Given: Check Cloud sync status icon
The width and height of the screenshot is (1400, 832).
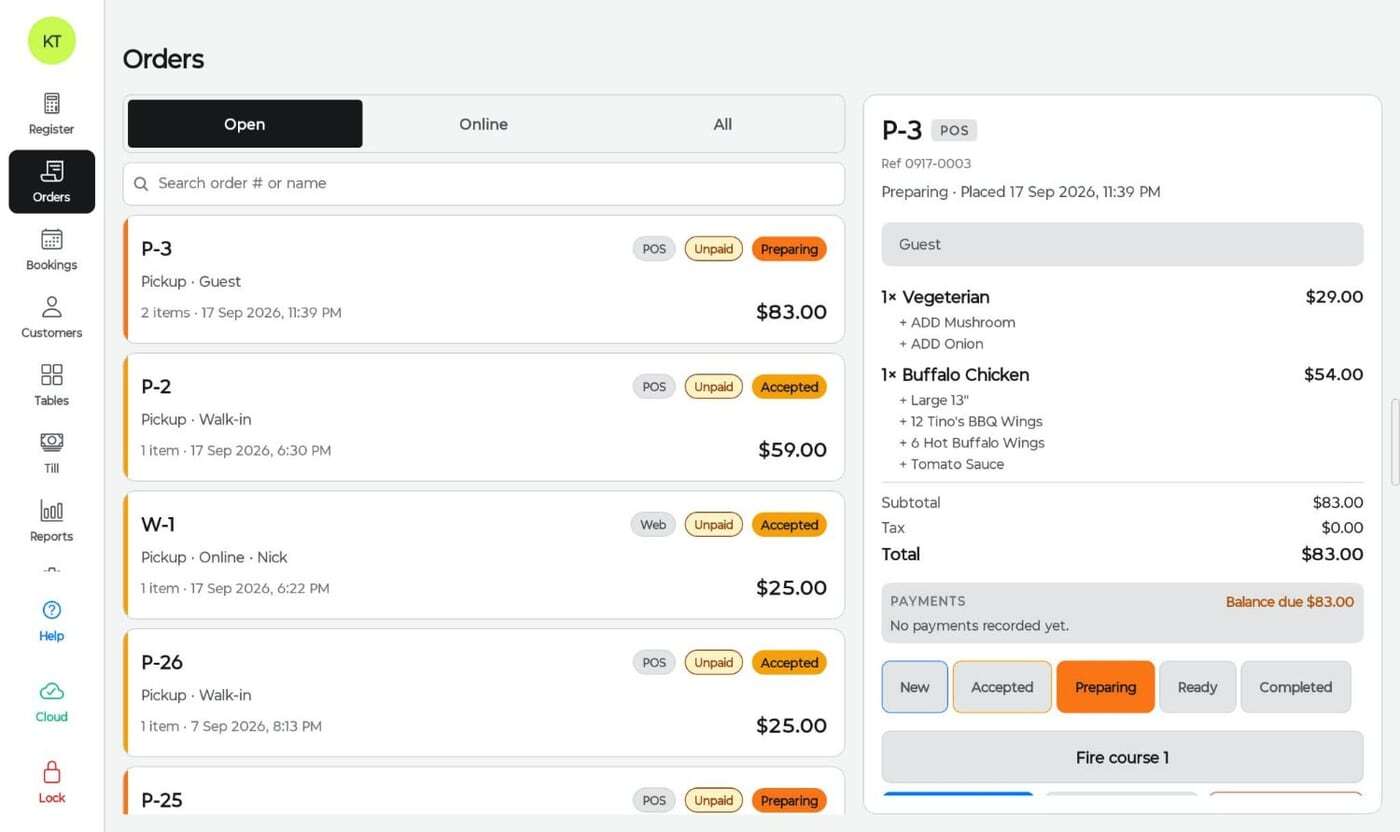Looking at the screenshot, I should 52,691.
